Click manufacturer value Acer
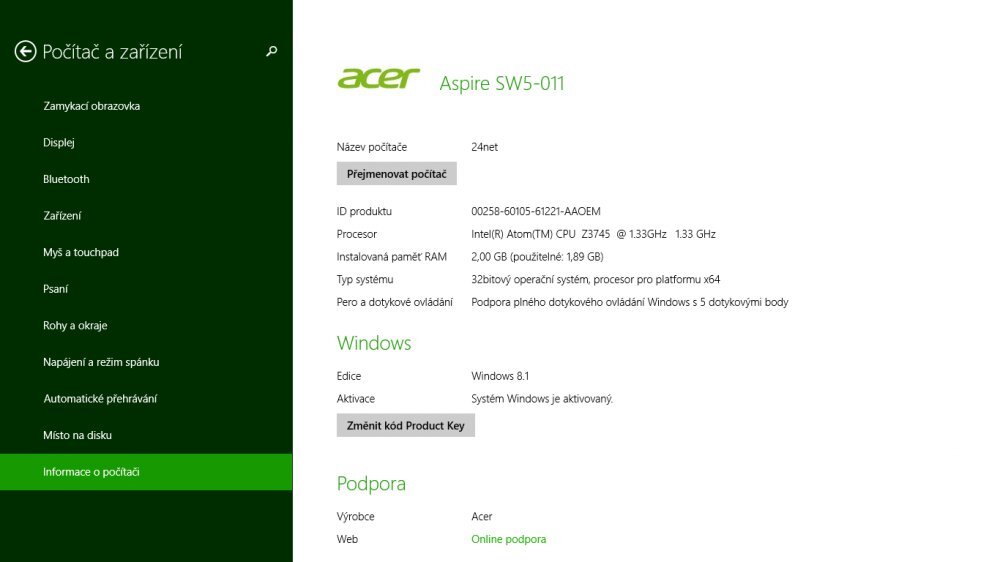This screenshot has width=1000, height=562. (x=482, y=517)
